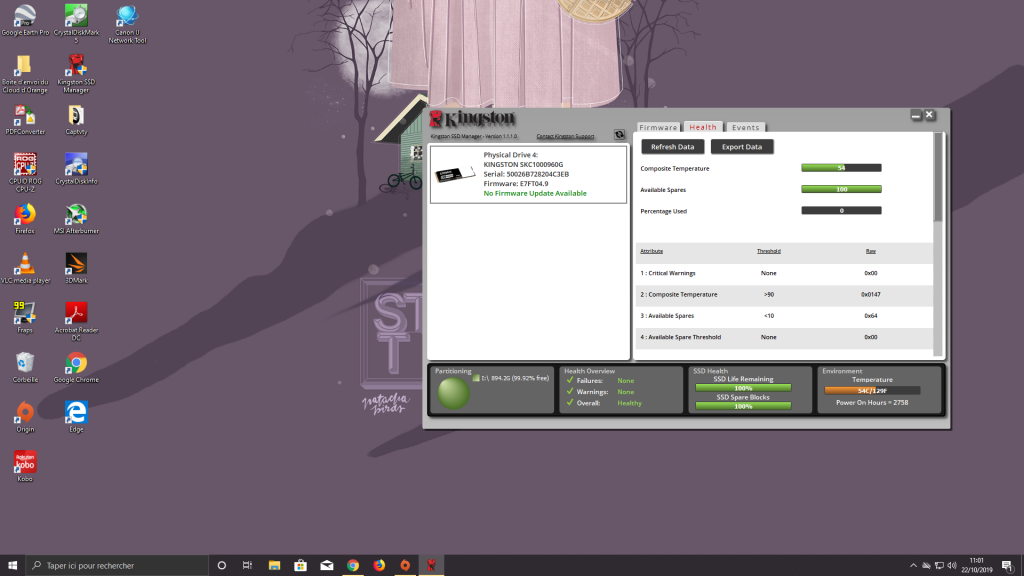Open Google Earth Pro desktop icon
The width and height of the screenshot is (1024, 576).
pos(25,20)
